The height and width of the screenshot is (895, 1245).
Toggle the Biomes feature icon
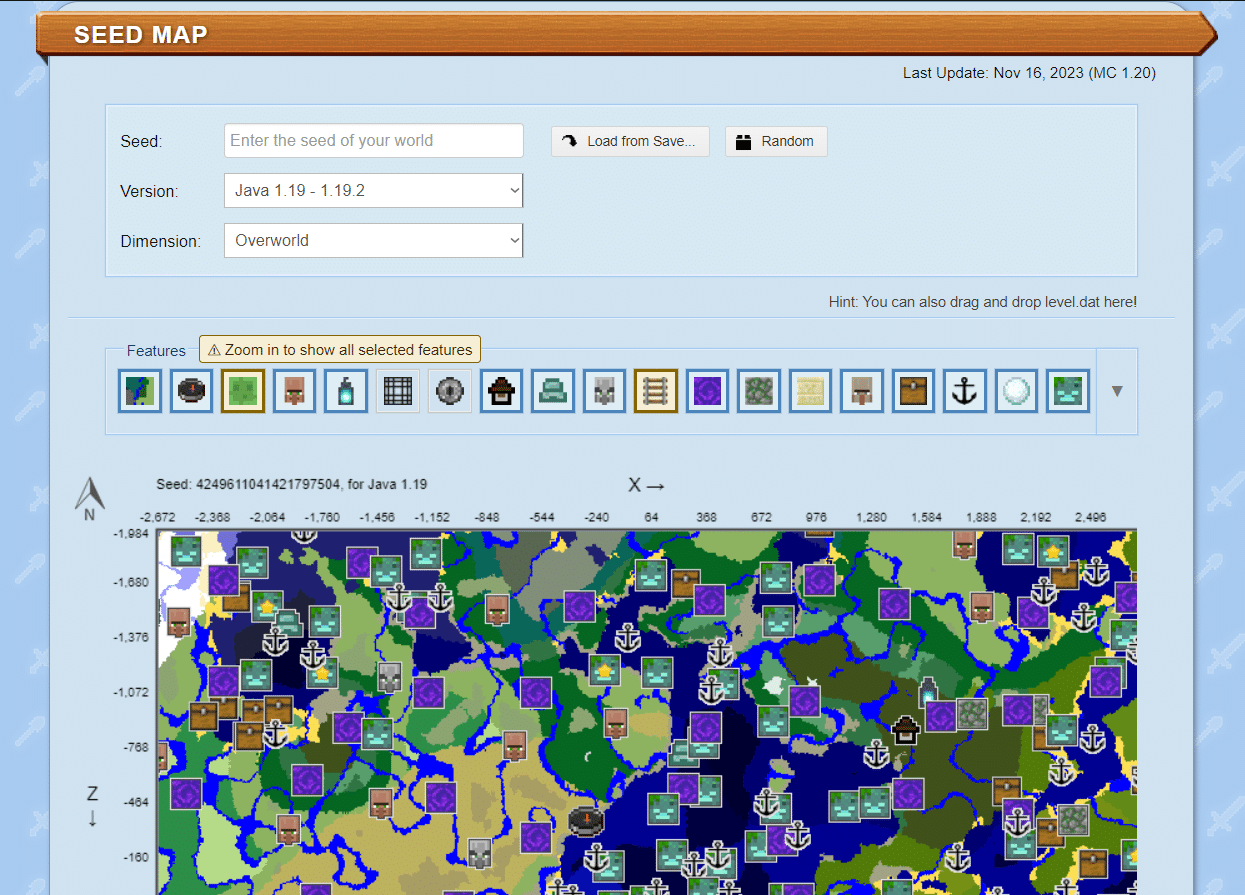click(139, 391)
